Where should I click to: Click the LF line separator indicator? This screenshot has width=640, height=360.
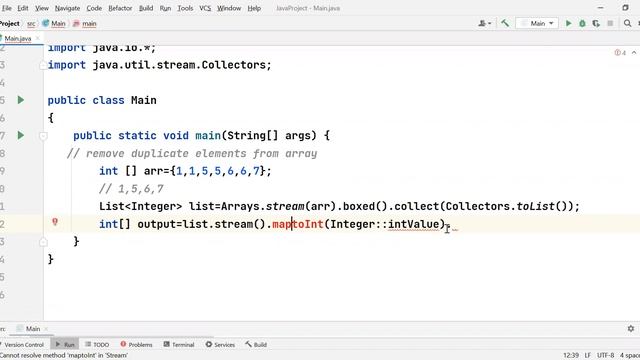pyautogui.click(x=588, y=356)
